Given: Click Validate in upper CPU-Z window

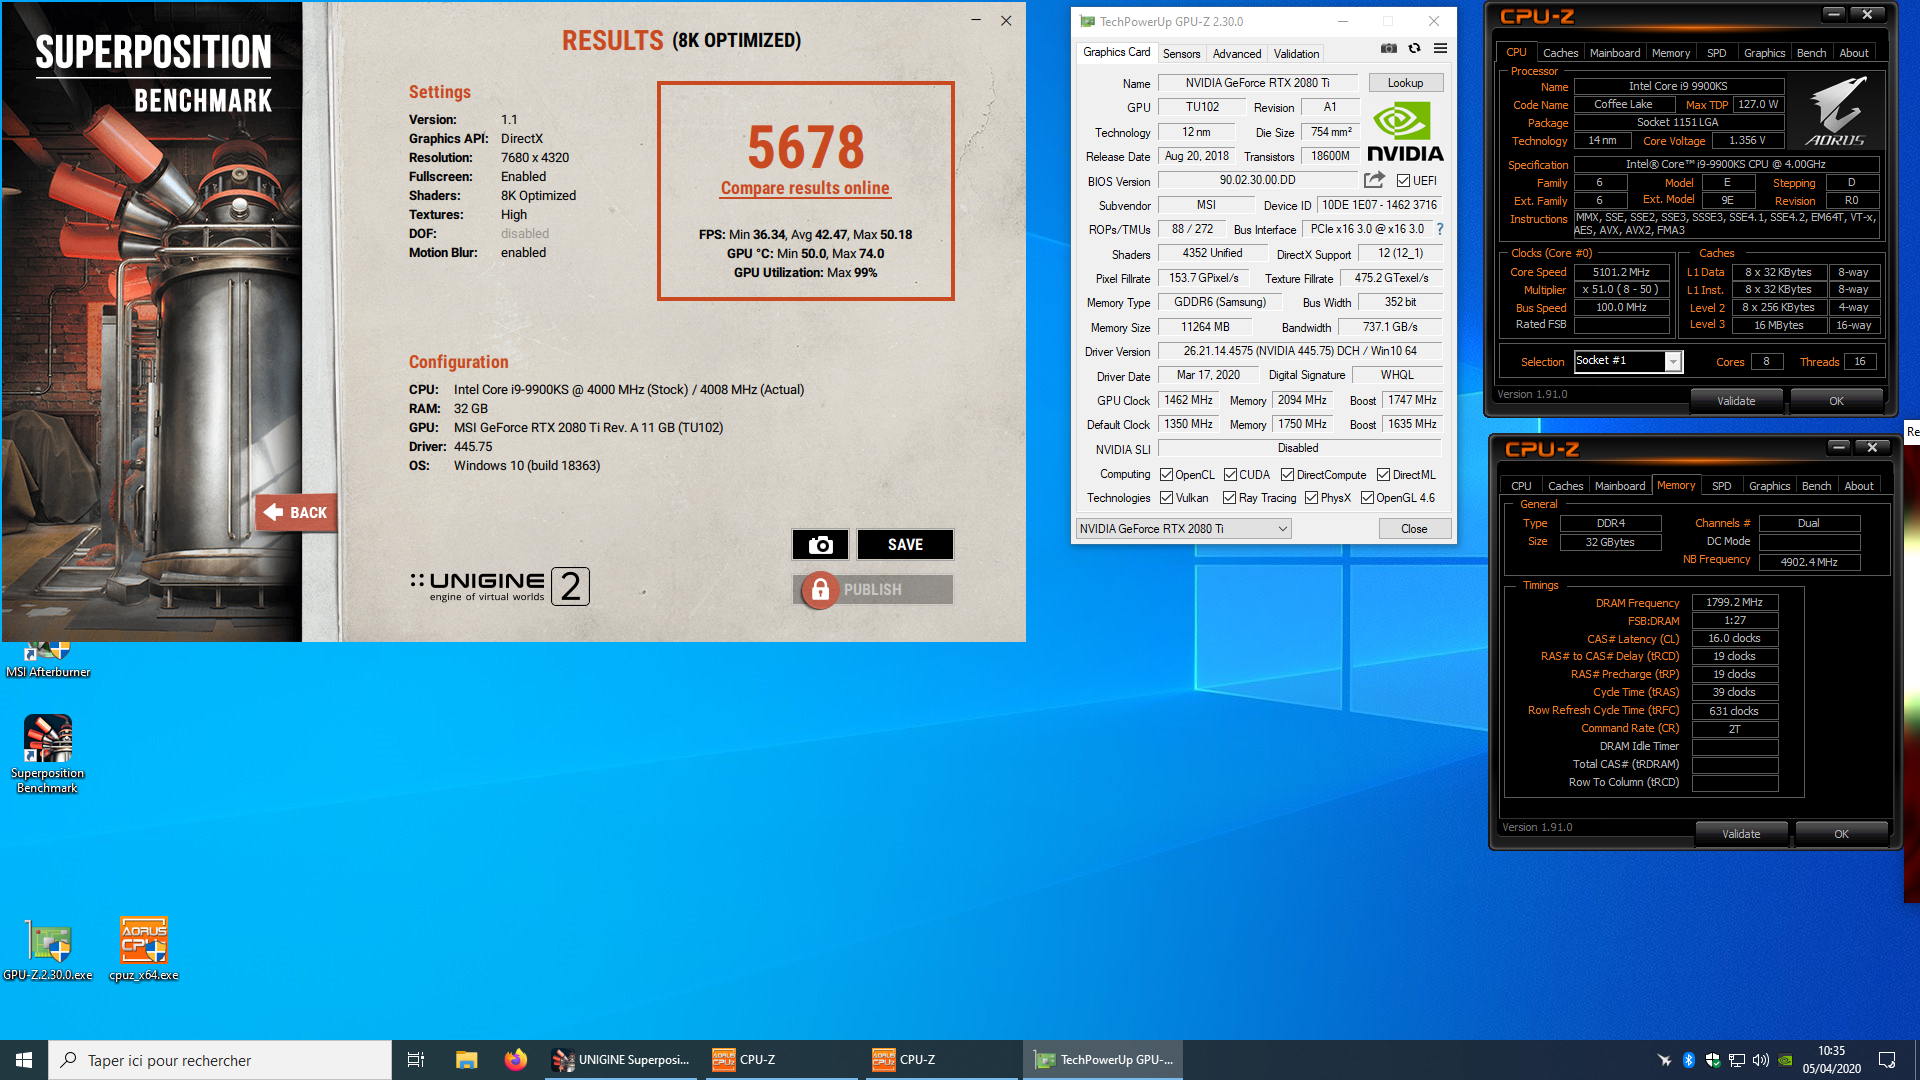Looking at the screenshot, I should click(x=1736, y=401).
